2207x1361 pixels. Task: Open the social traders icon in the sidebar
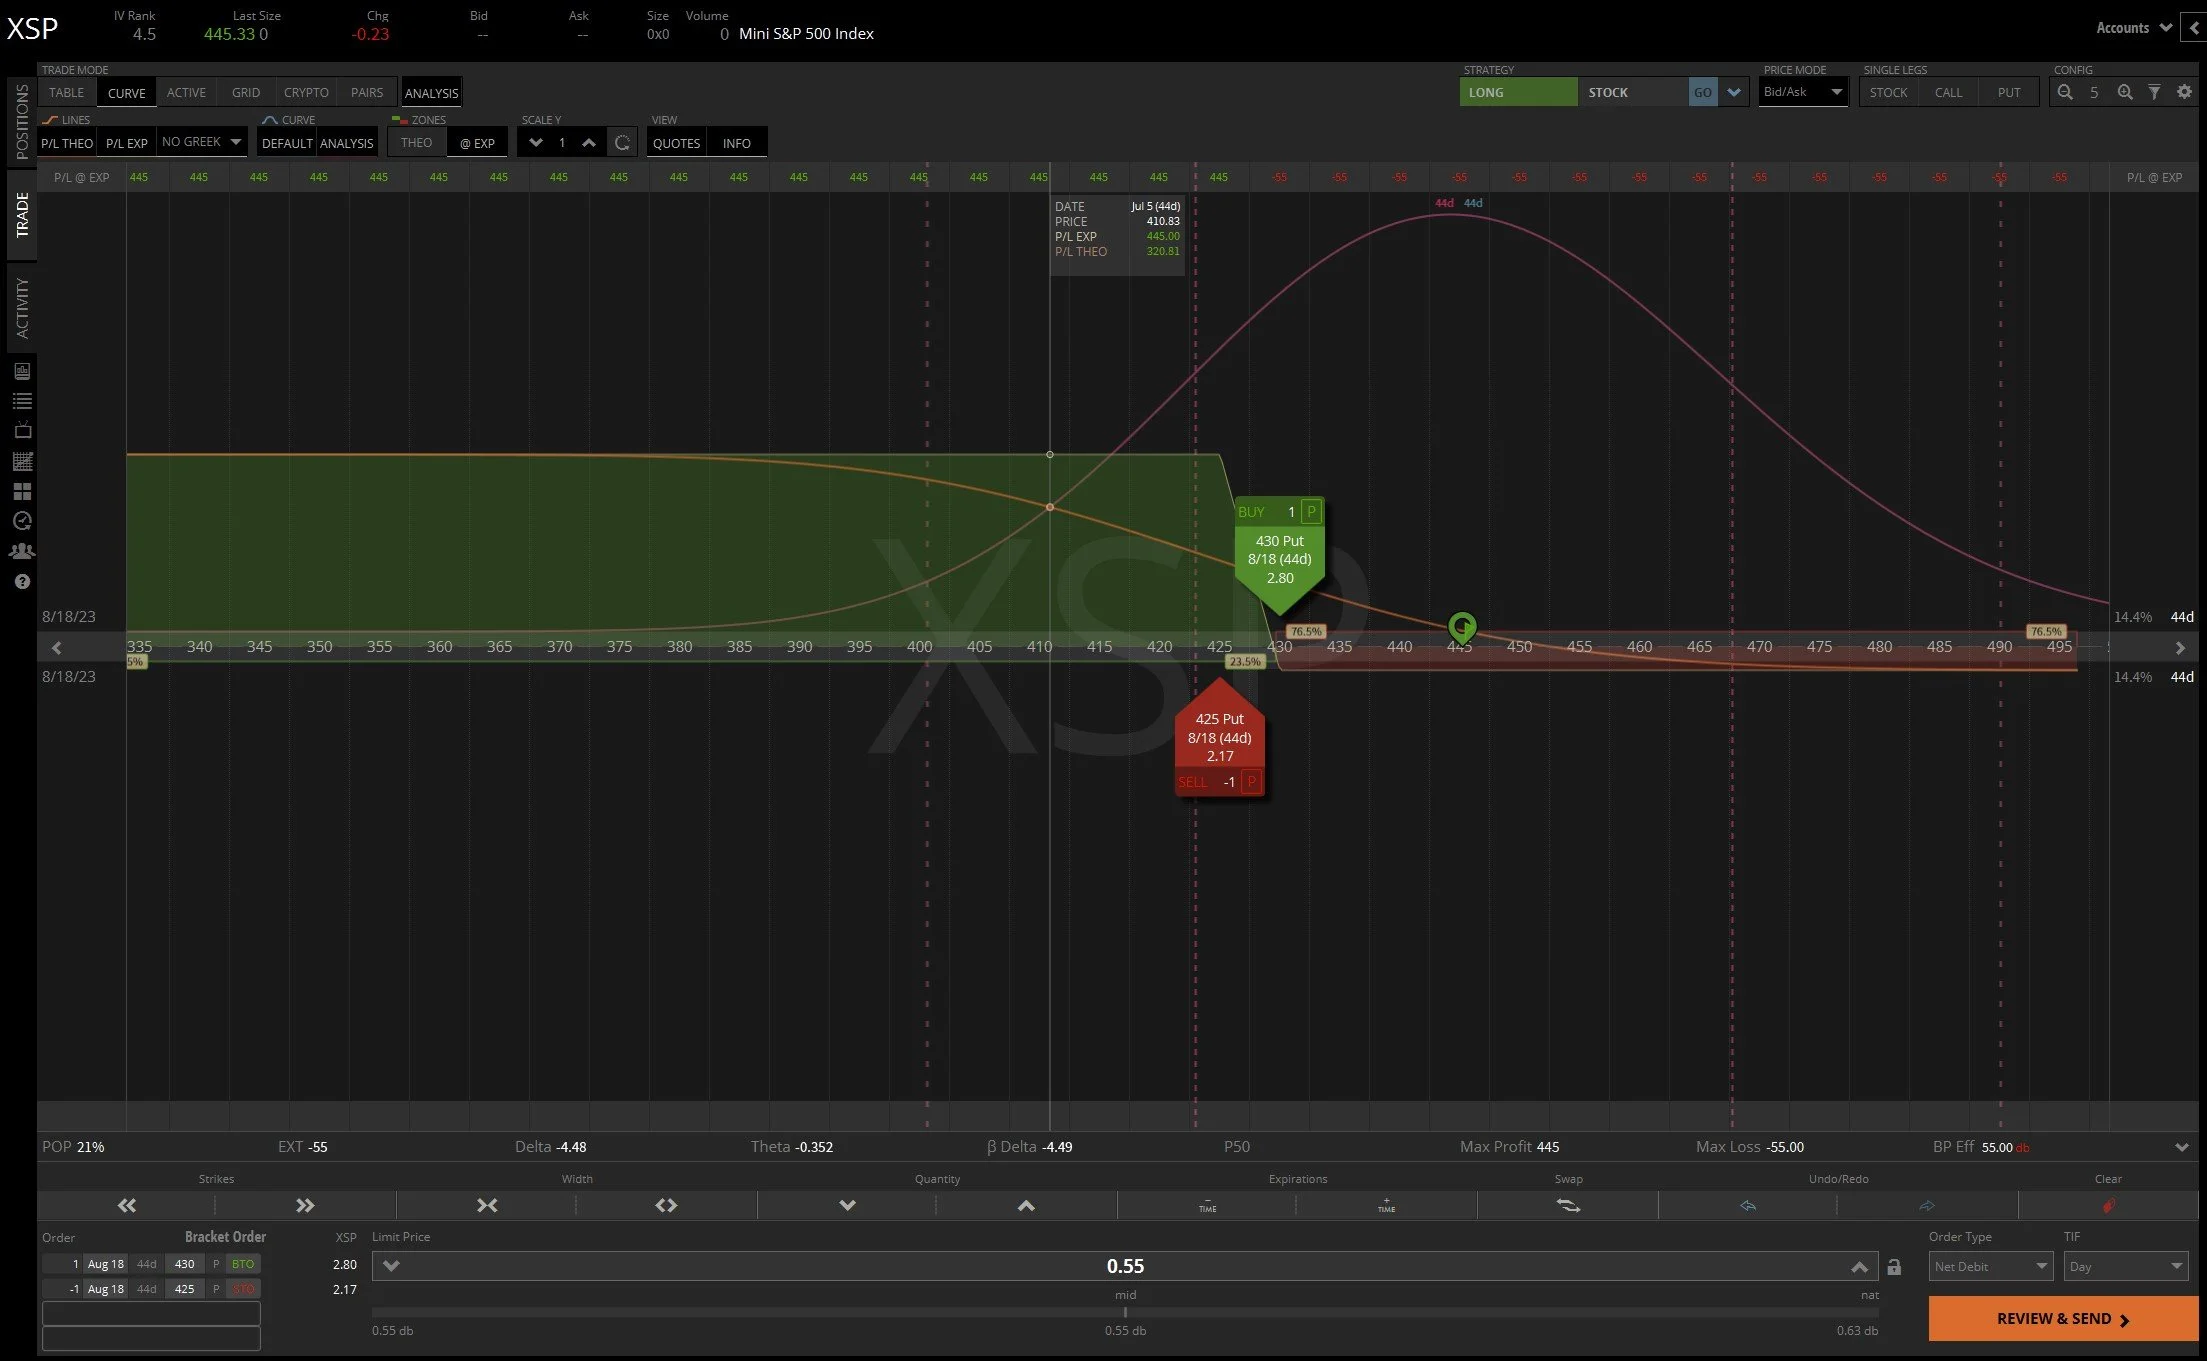tap(21, 551)
